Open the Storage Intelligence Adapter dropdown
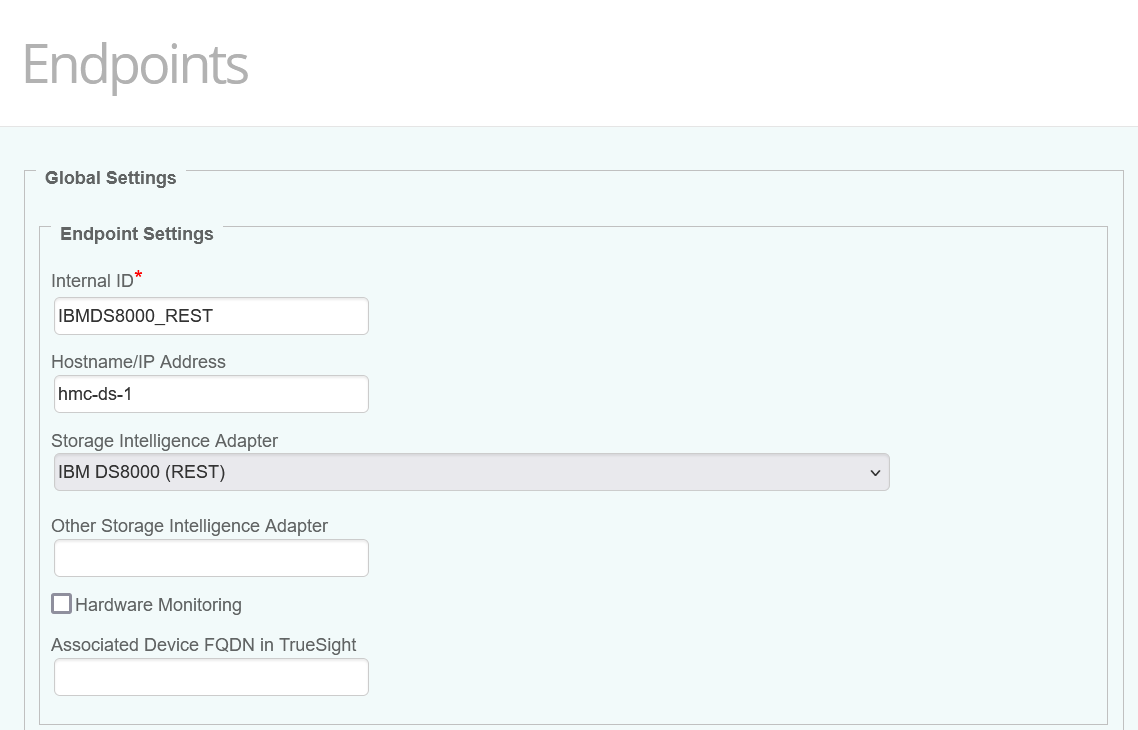The image size is (1138, 730). point(470,471)
